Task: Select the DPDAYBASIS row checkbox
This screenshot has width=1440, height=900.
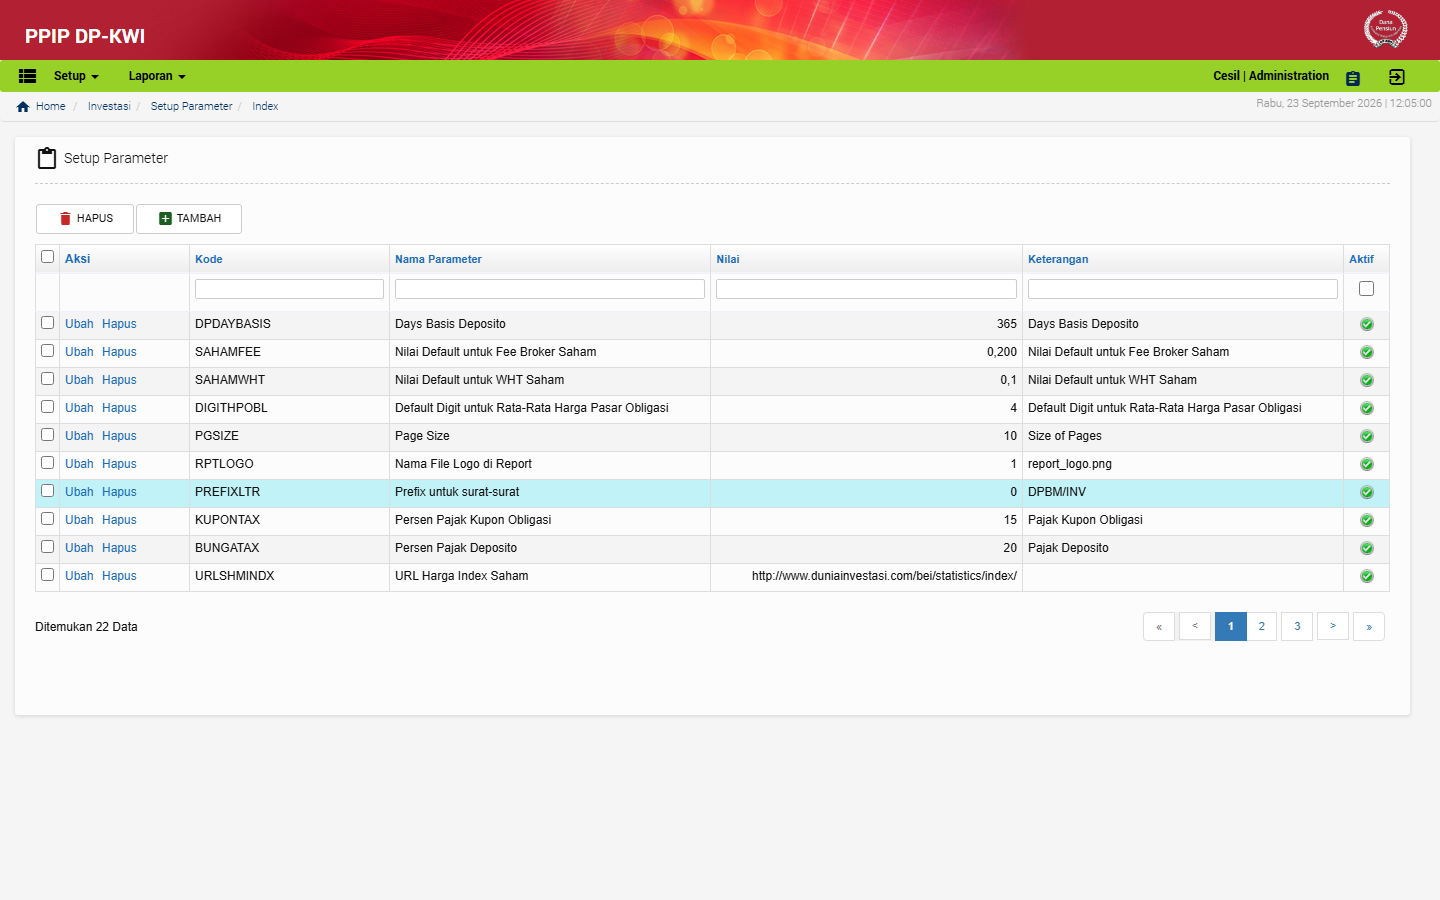Action: click(x=47, y=323)
